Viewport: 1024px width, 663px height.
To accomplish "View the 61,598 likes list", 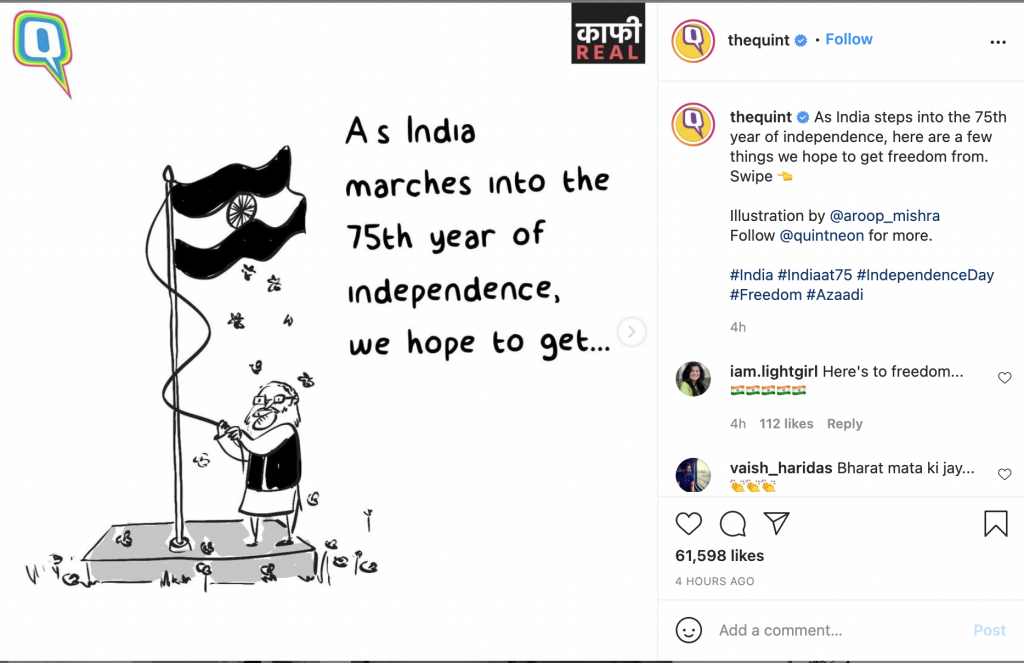I will coord(719,555).
